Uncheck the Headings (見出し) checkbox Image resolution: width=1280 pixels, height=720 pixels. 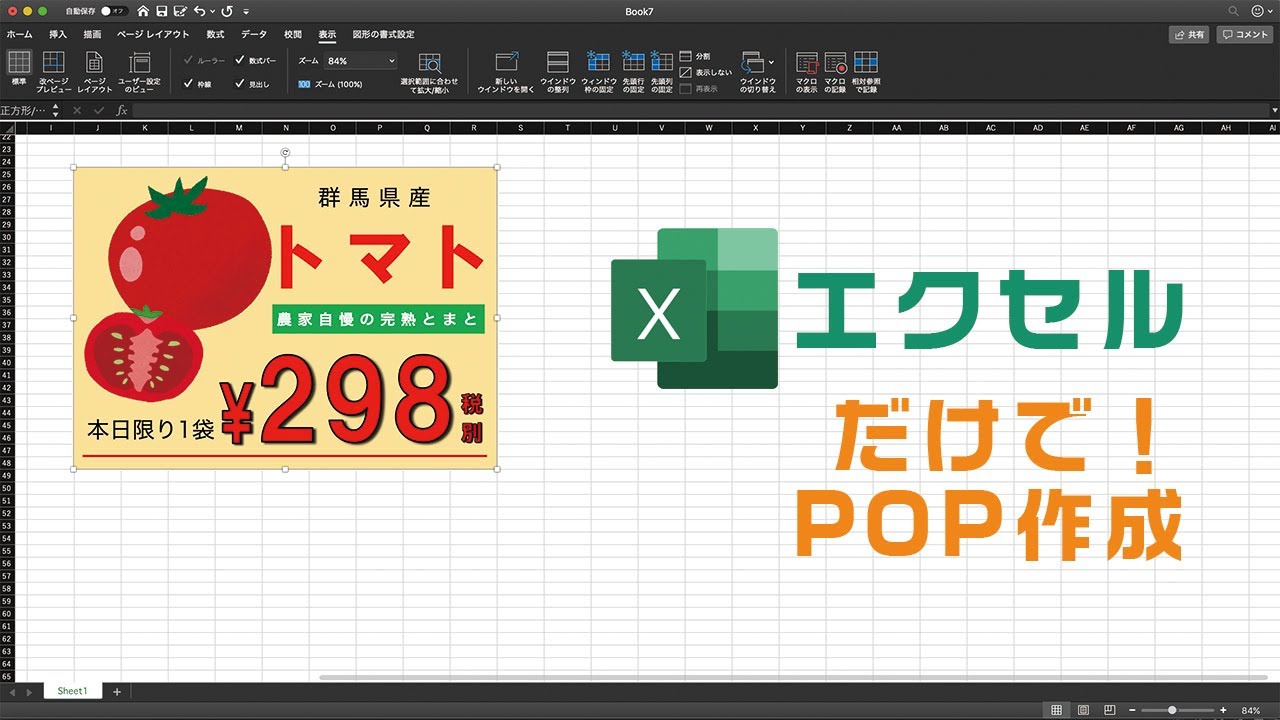tap(240, 84)
